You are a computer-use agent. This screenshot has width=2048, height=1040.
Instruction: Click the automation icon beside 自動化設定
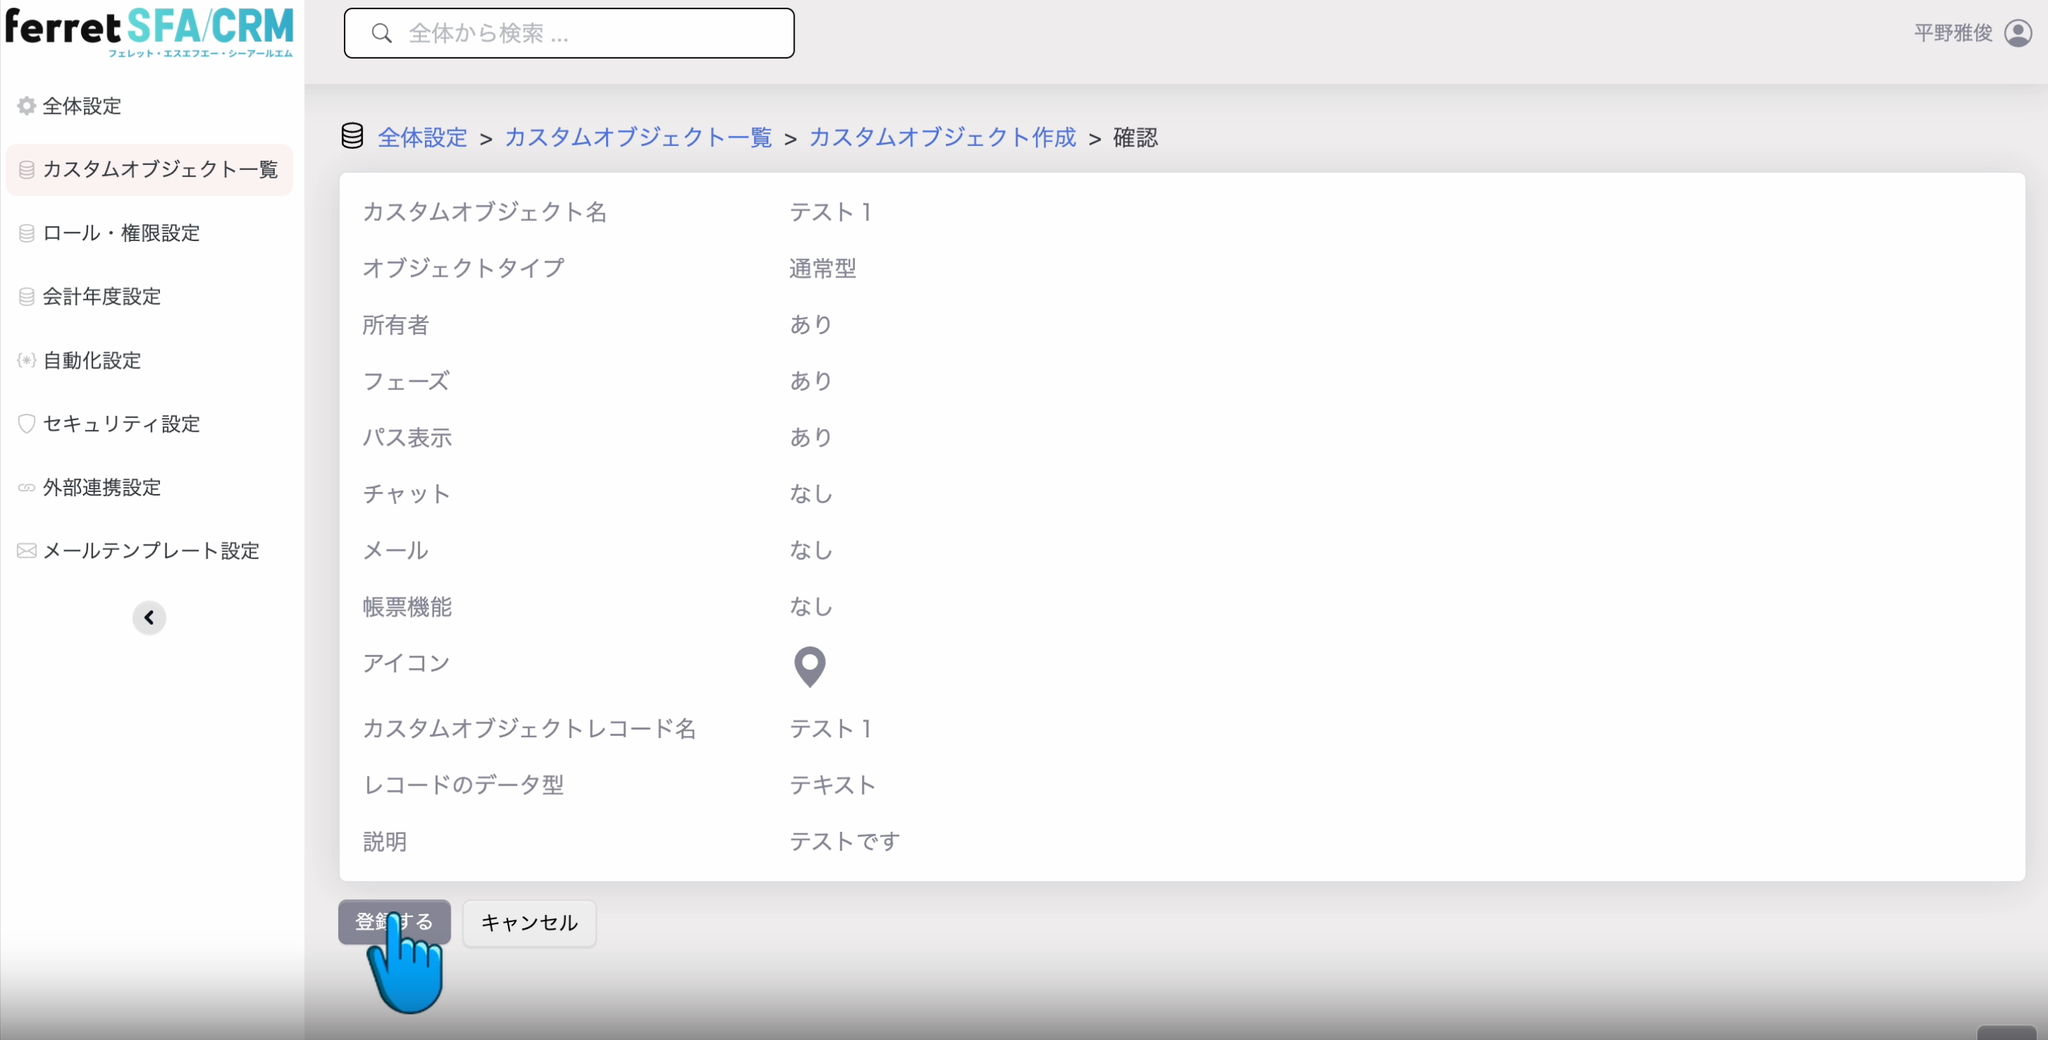(x=27, y=360)
